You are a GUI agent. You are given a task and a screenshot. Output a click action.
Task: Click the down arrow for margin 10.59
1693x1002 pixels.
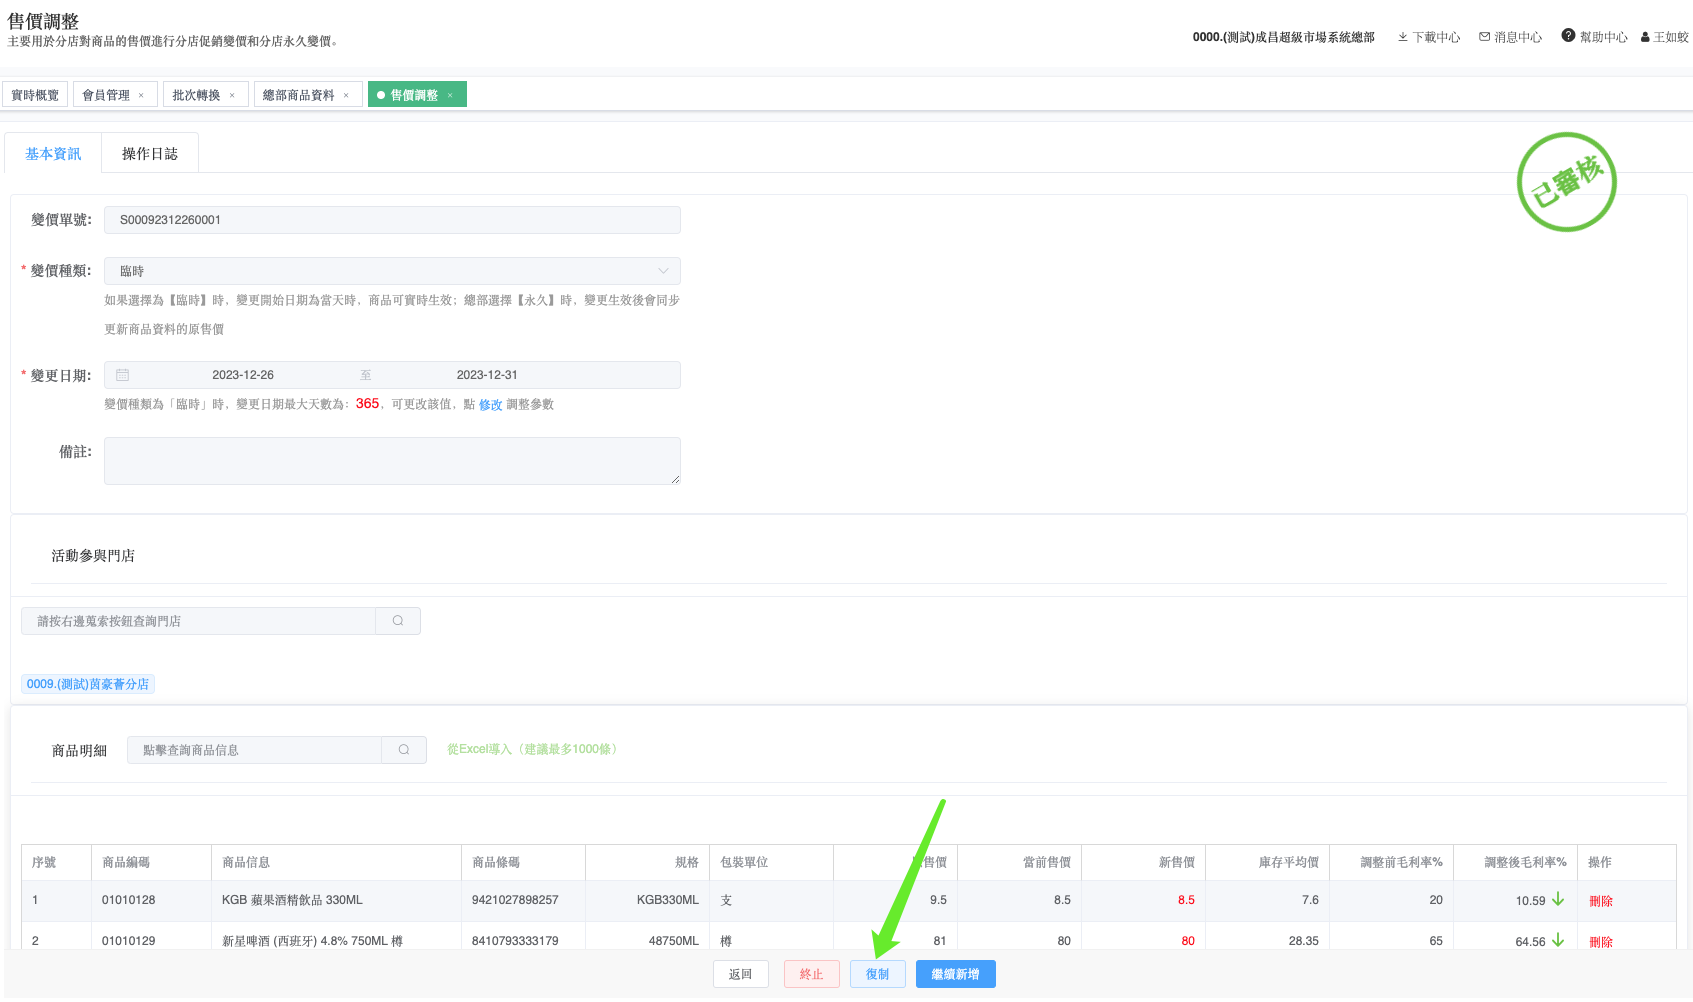[1558, 900]
